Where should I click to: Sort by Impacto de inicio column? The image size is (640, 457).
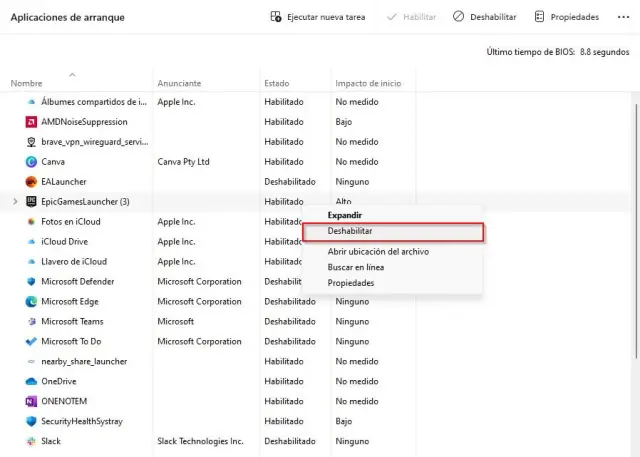(368, 83)
